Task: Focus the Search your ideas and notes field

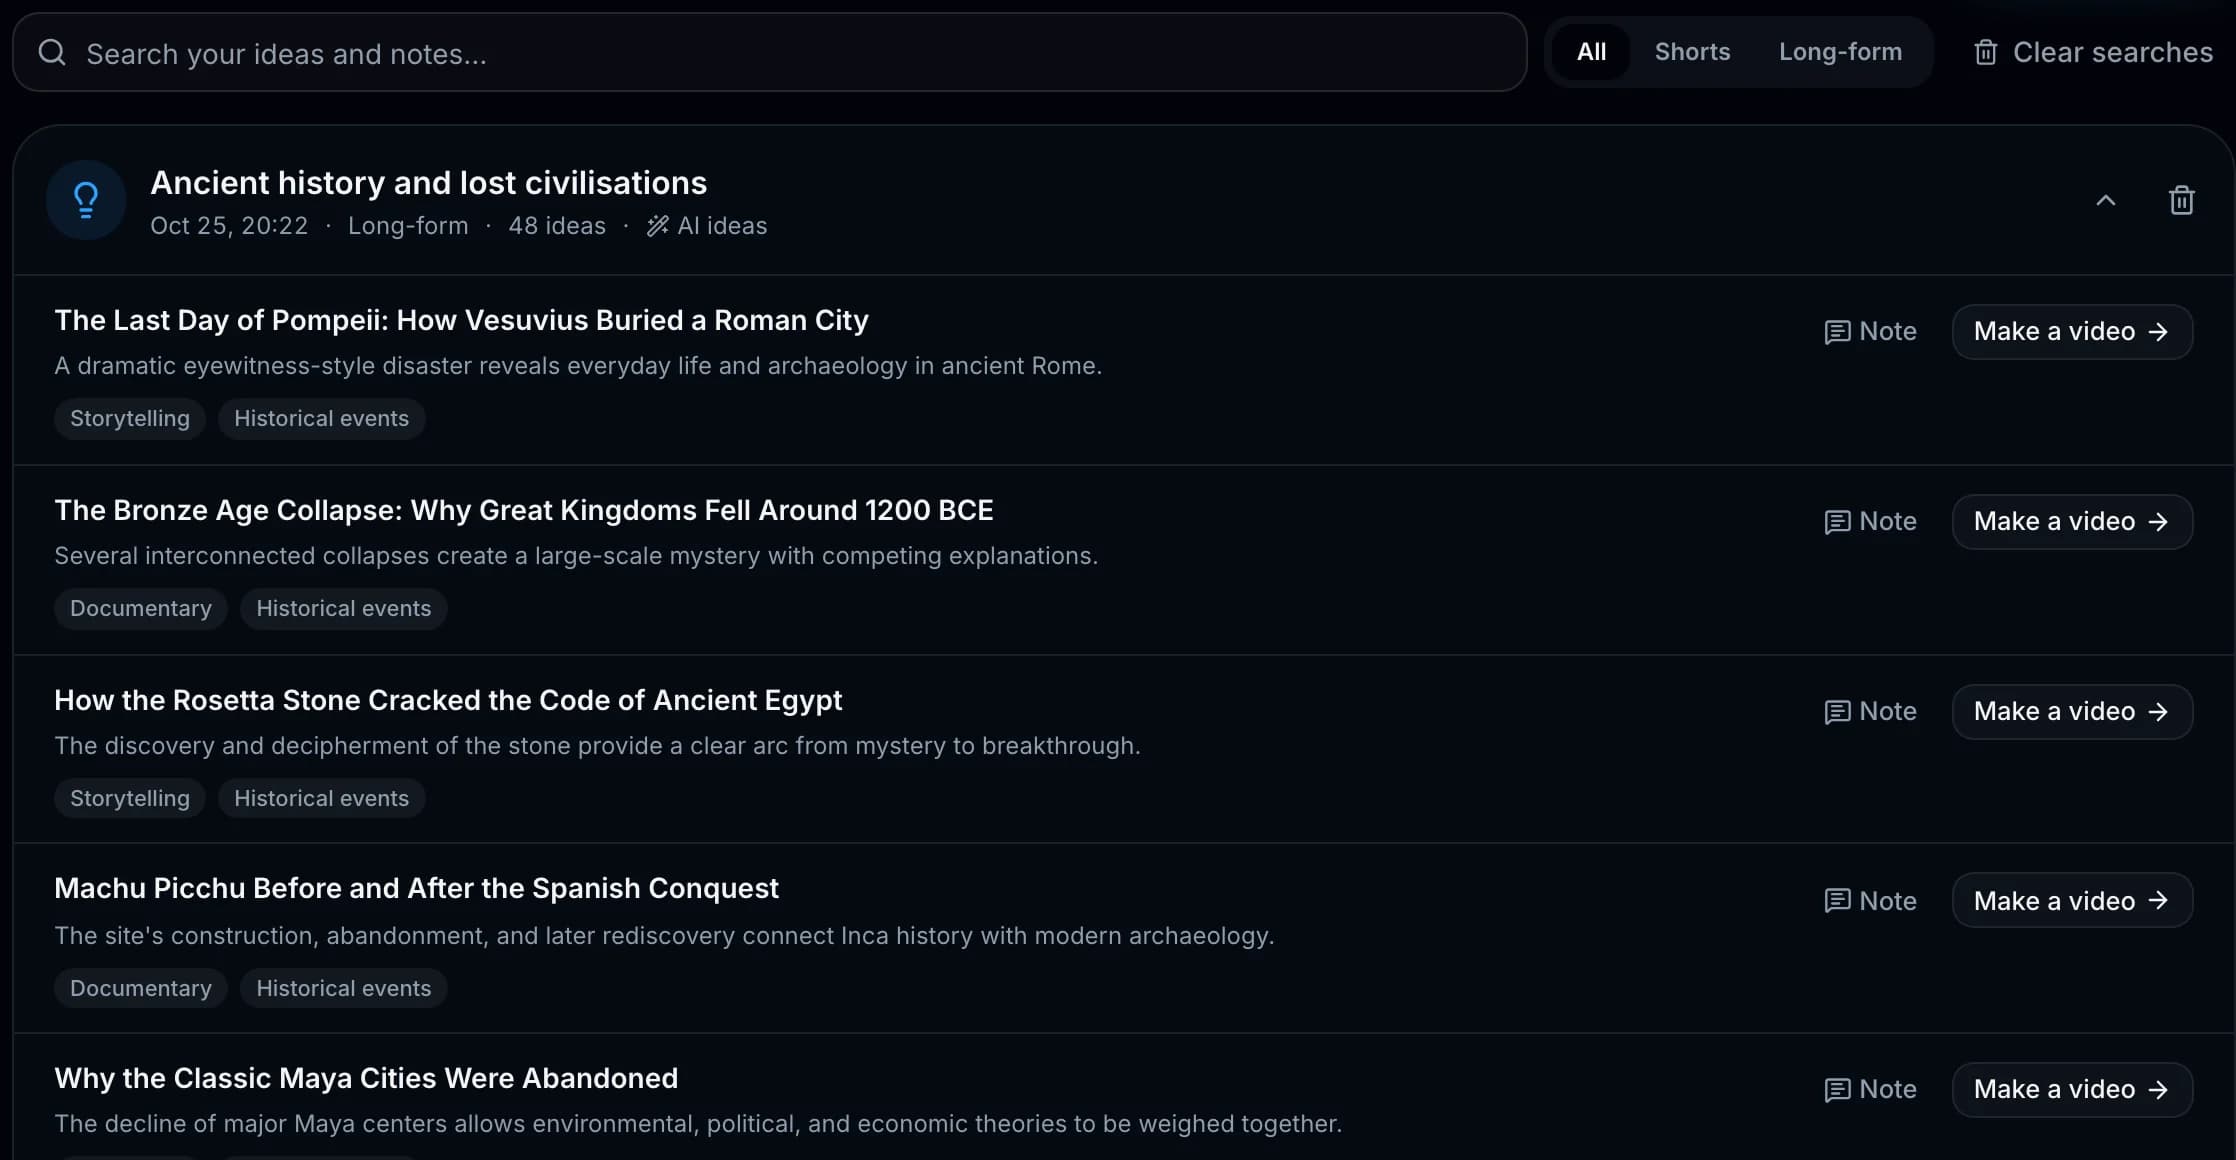Action: pyautogui.click(x=769, y=53)
